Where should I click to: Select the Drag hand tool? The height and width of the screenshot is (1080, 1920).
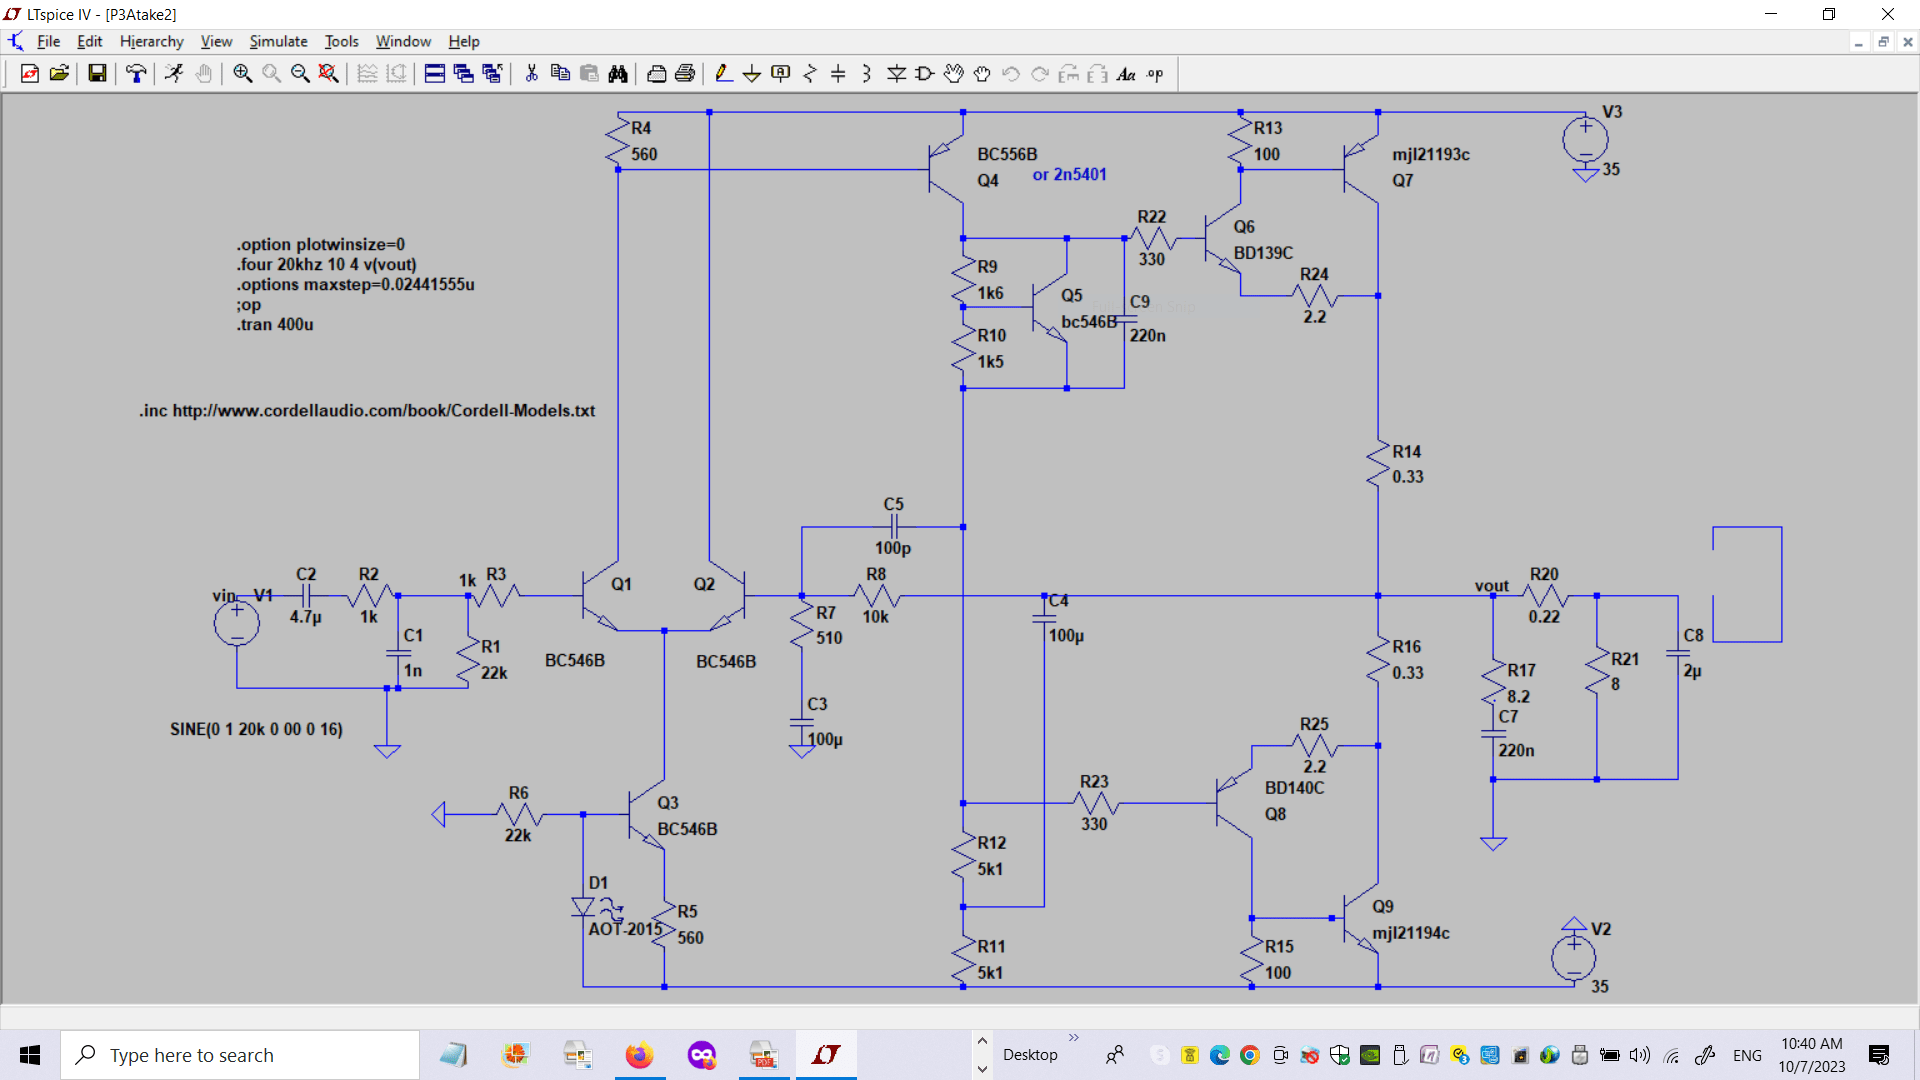[x=982, y=74]
